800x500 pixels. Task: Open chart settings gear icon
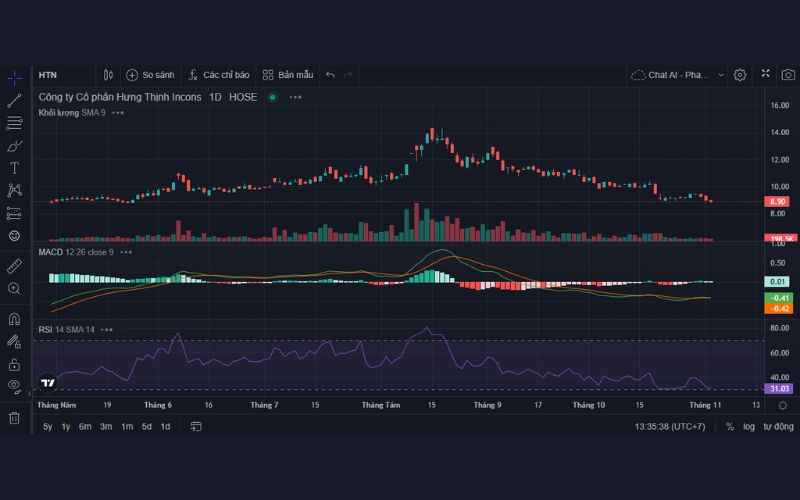click(x=740, y=75)
